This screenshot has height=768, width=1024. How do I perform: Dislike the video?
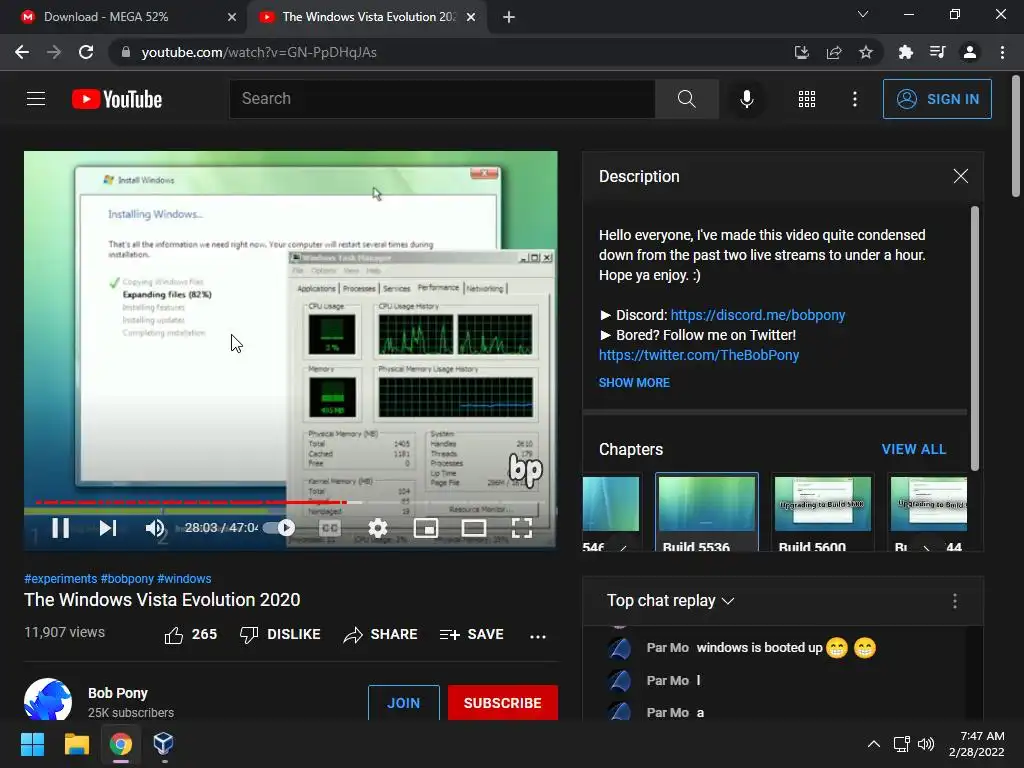[280, 635]
